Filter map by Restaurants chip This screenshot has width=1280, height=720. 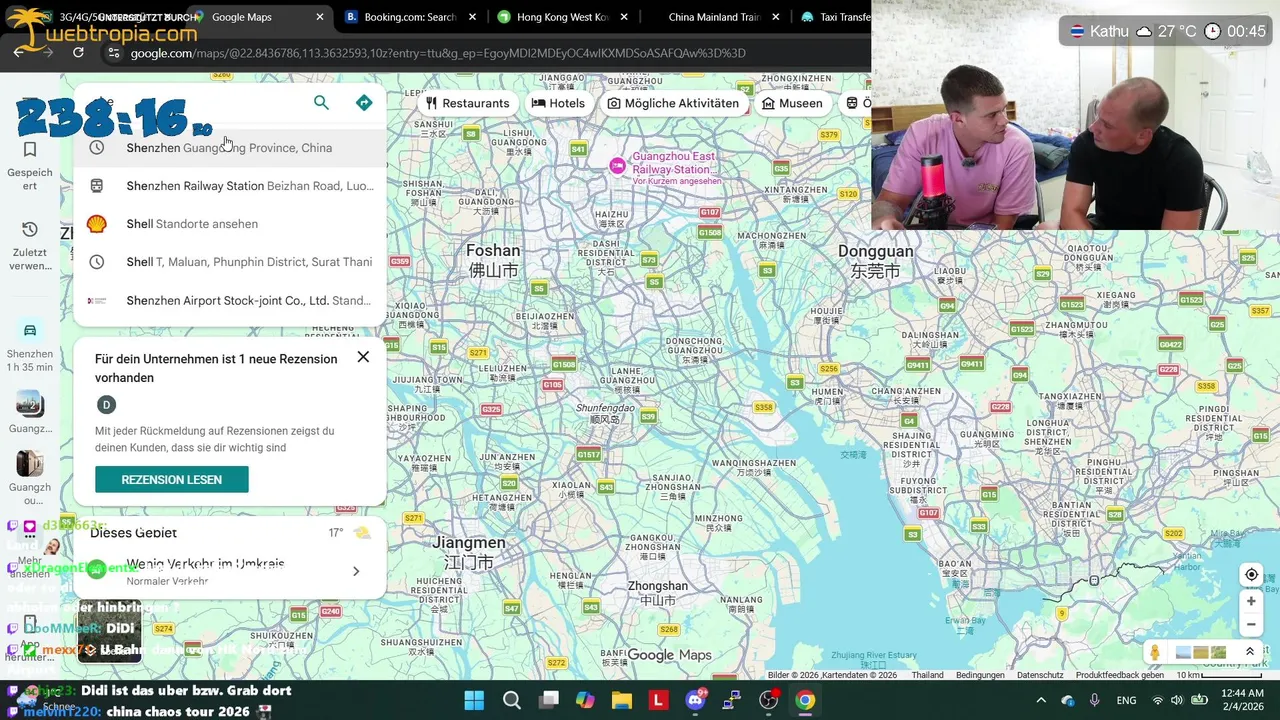[467, 103]
